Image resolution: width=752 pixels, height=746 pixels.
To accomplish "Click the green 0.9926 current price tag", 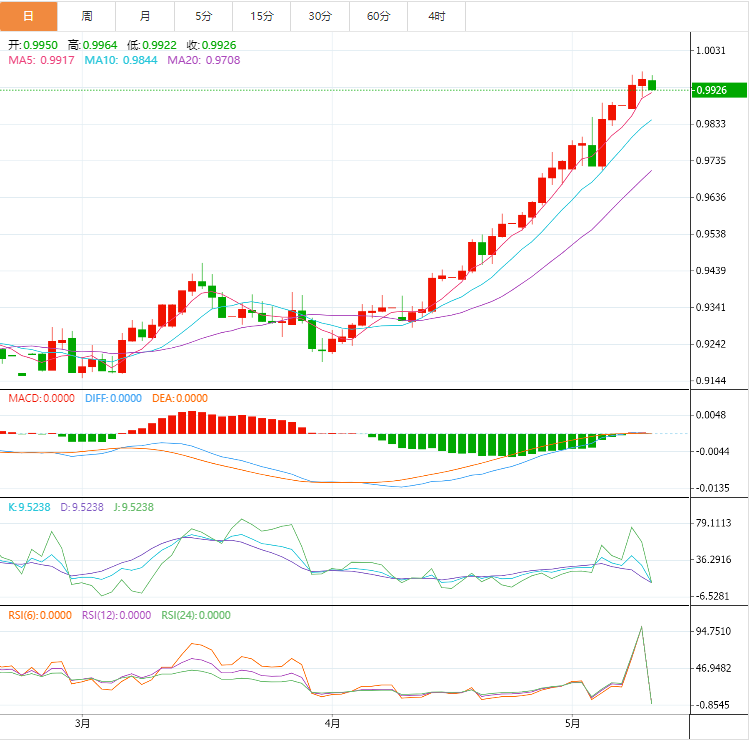I will click(720, 90).
